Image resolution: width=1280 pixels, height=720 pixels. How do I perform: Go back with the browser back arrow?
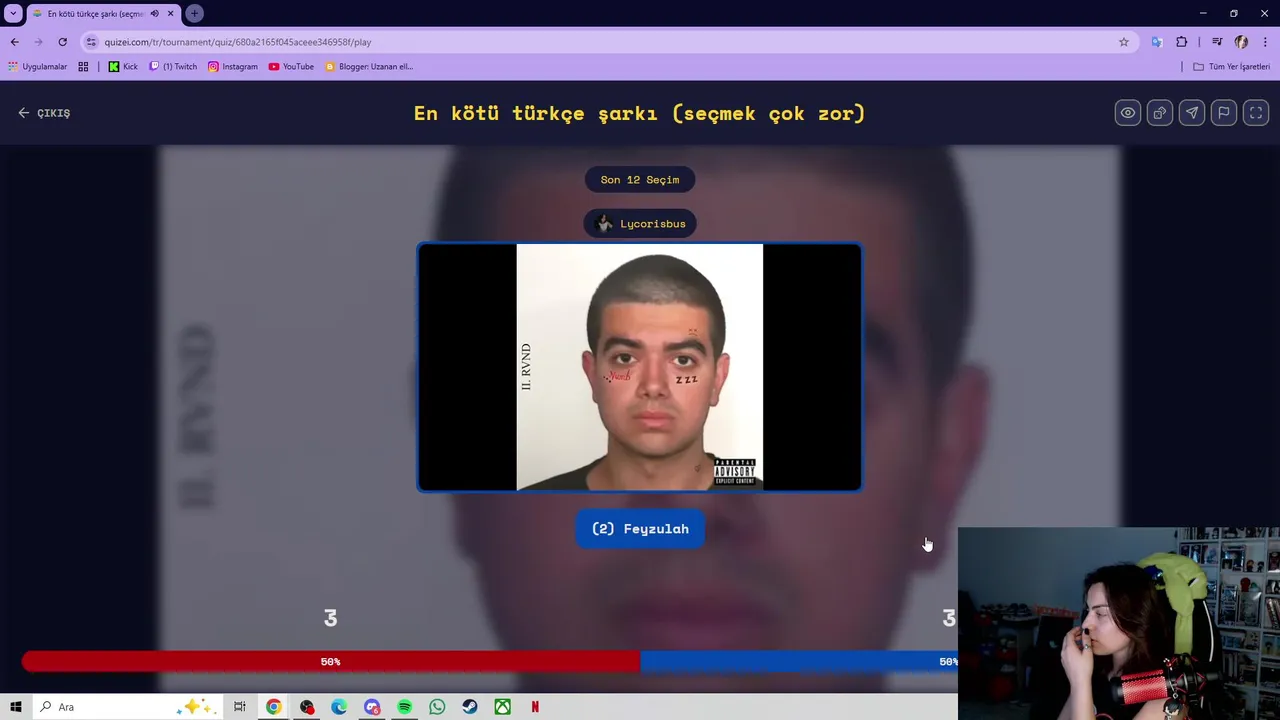click(x=14, y=42)
